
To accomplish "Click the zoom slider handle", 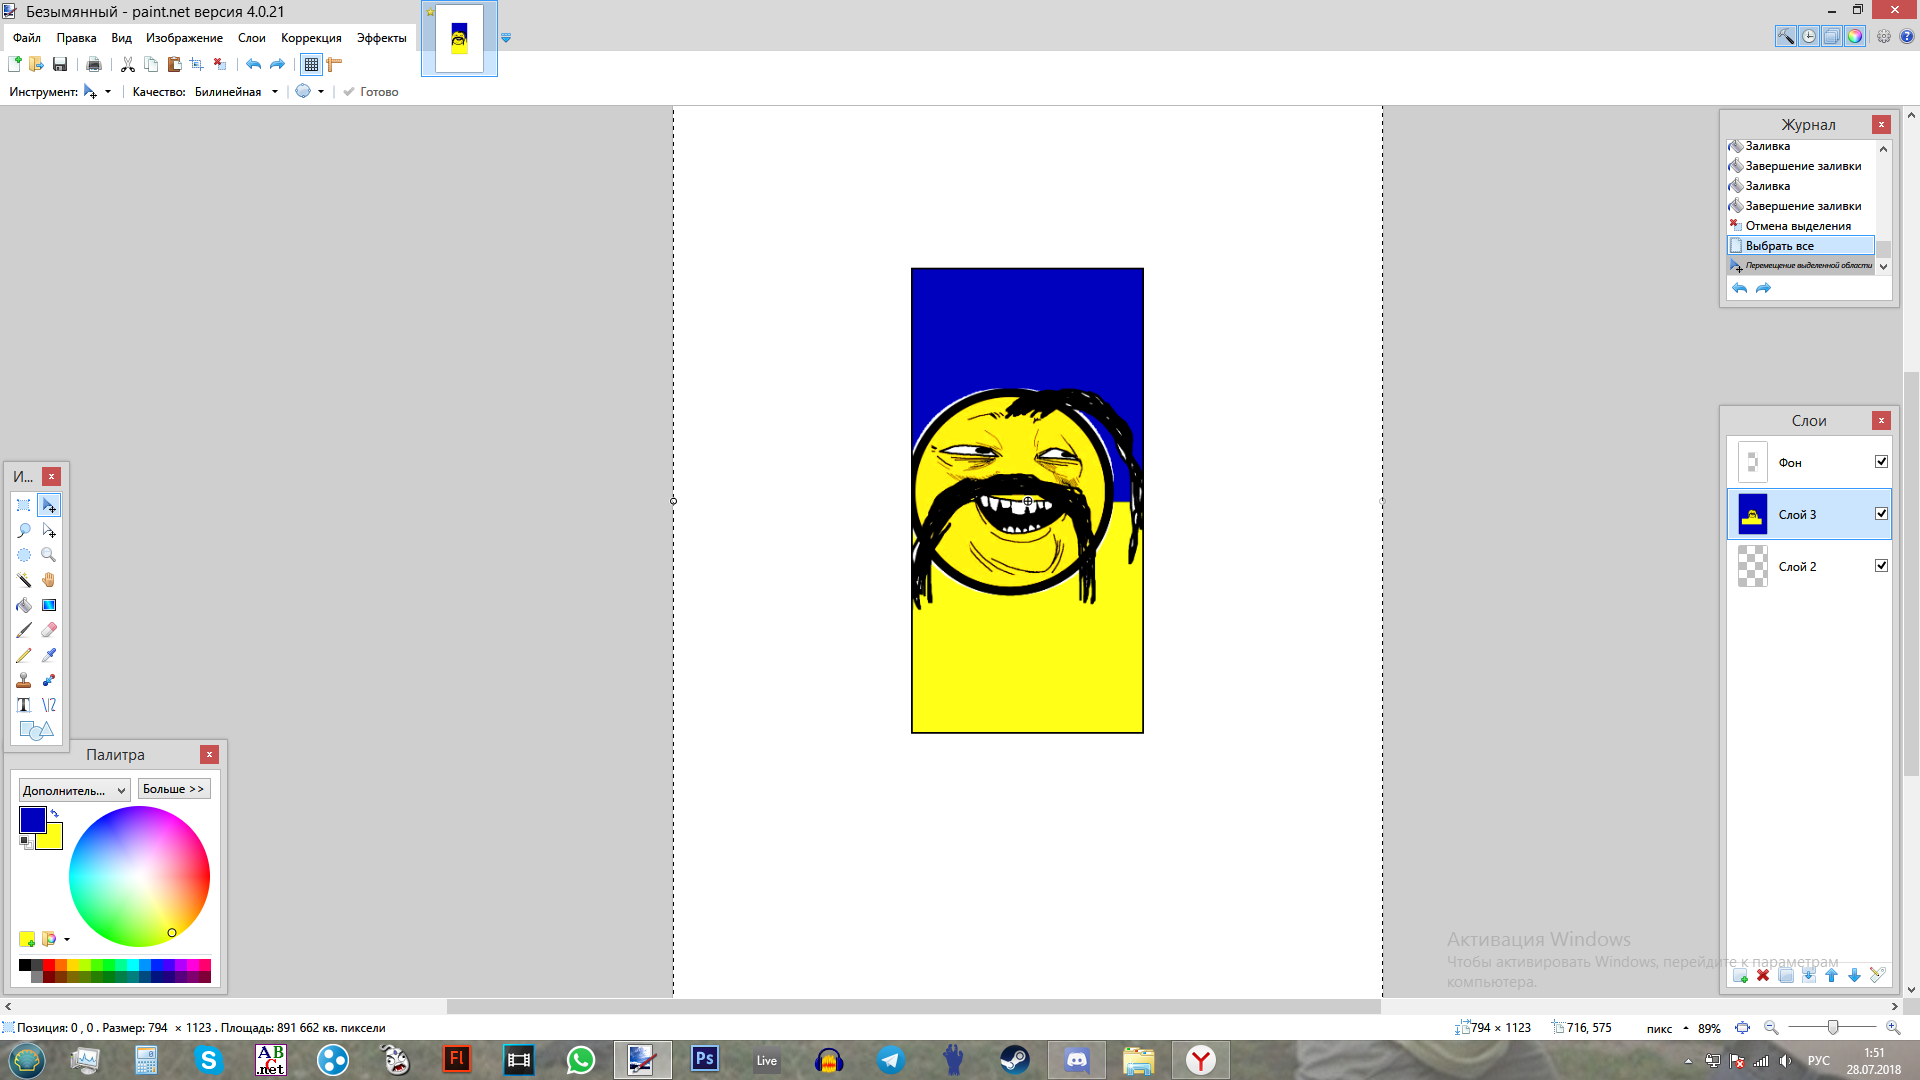I will (x=1832, y=1027).
